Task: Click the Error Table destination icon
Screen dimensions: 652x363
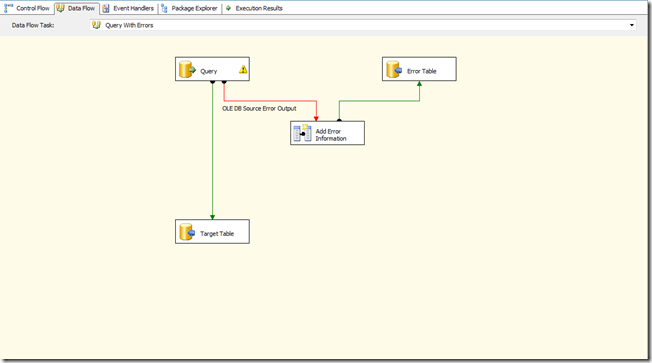Action: click(x=394, y=69)
